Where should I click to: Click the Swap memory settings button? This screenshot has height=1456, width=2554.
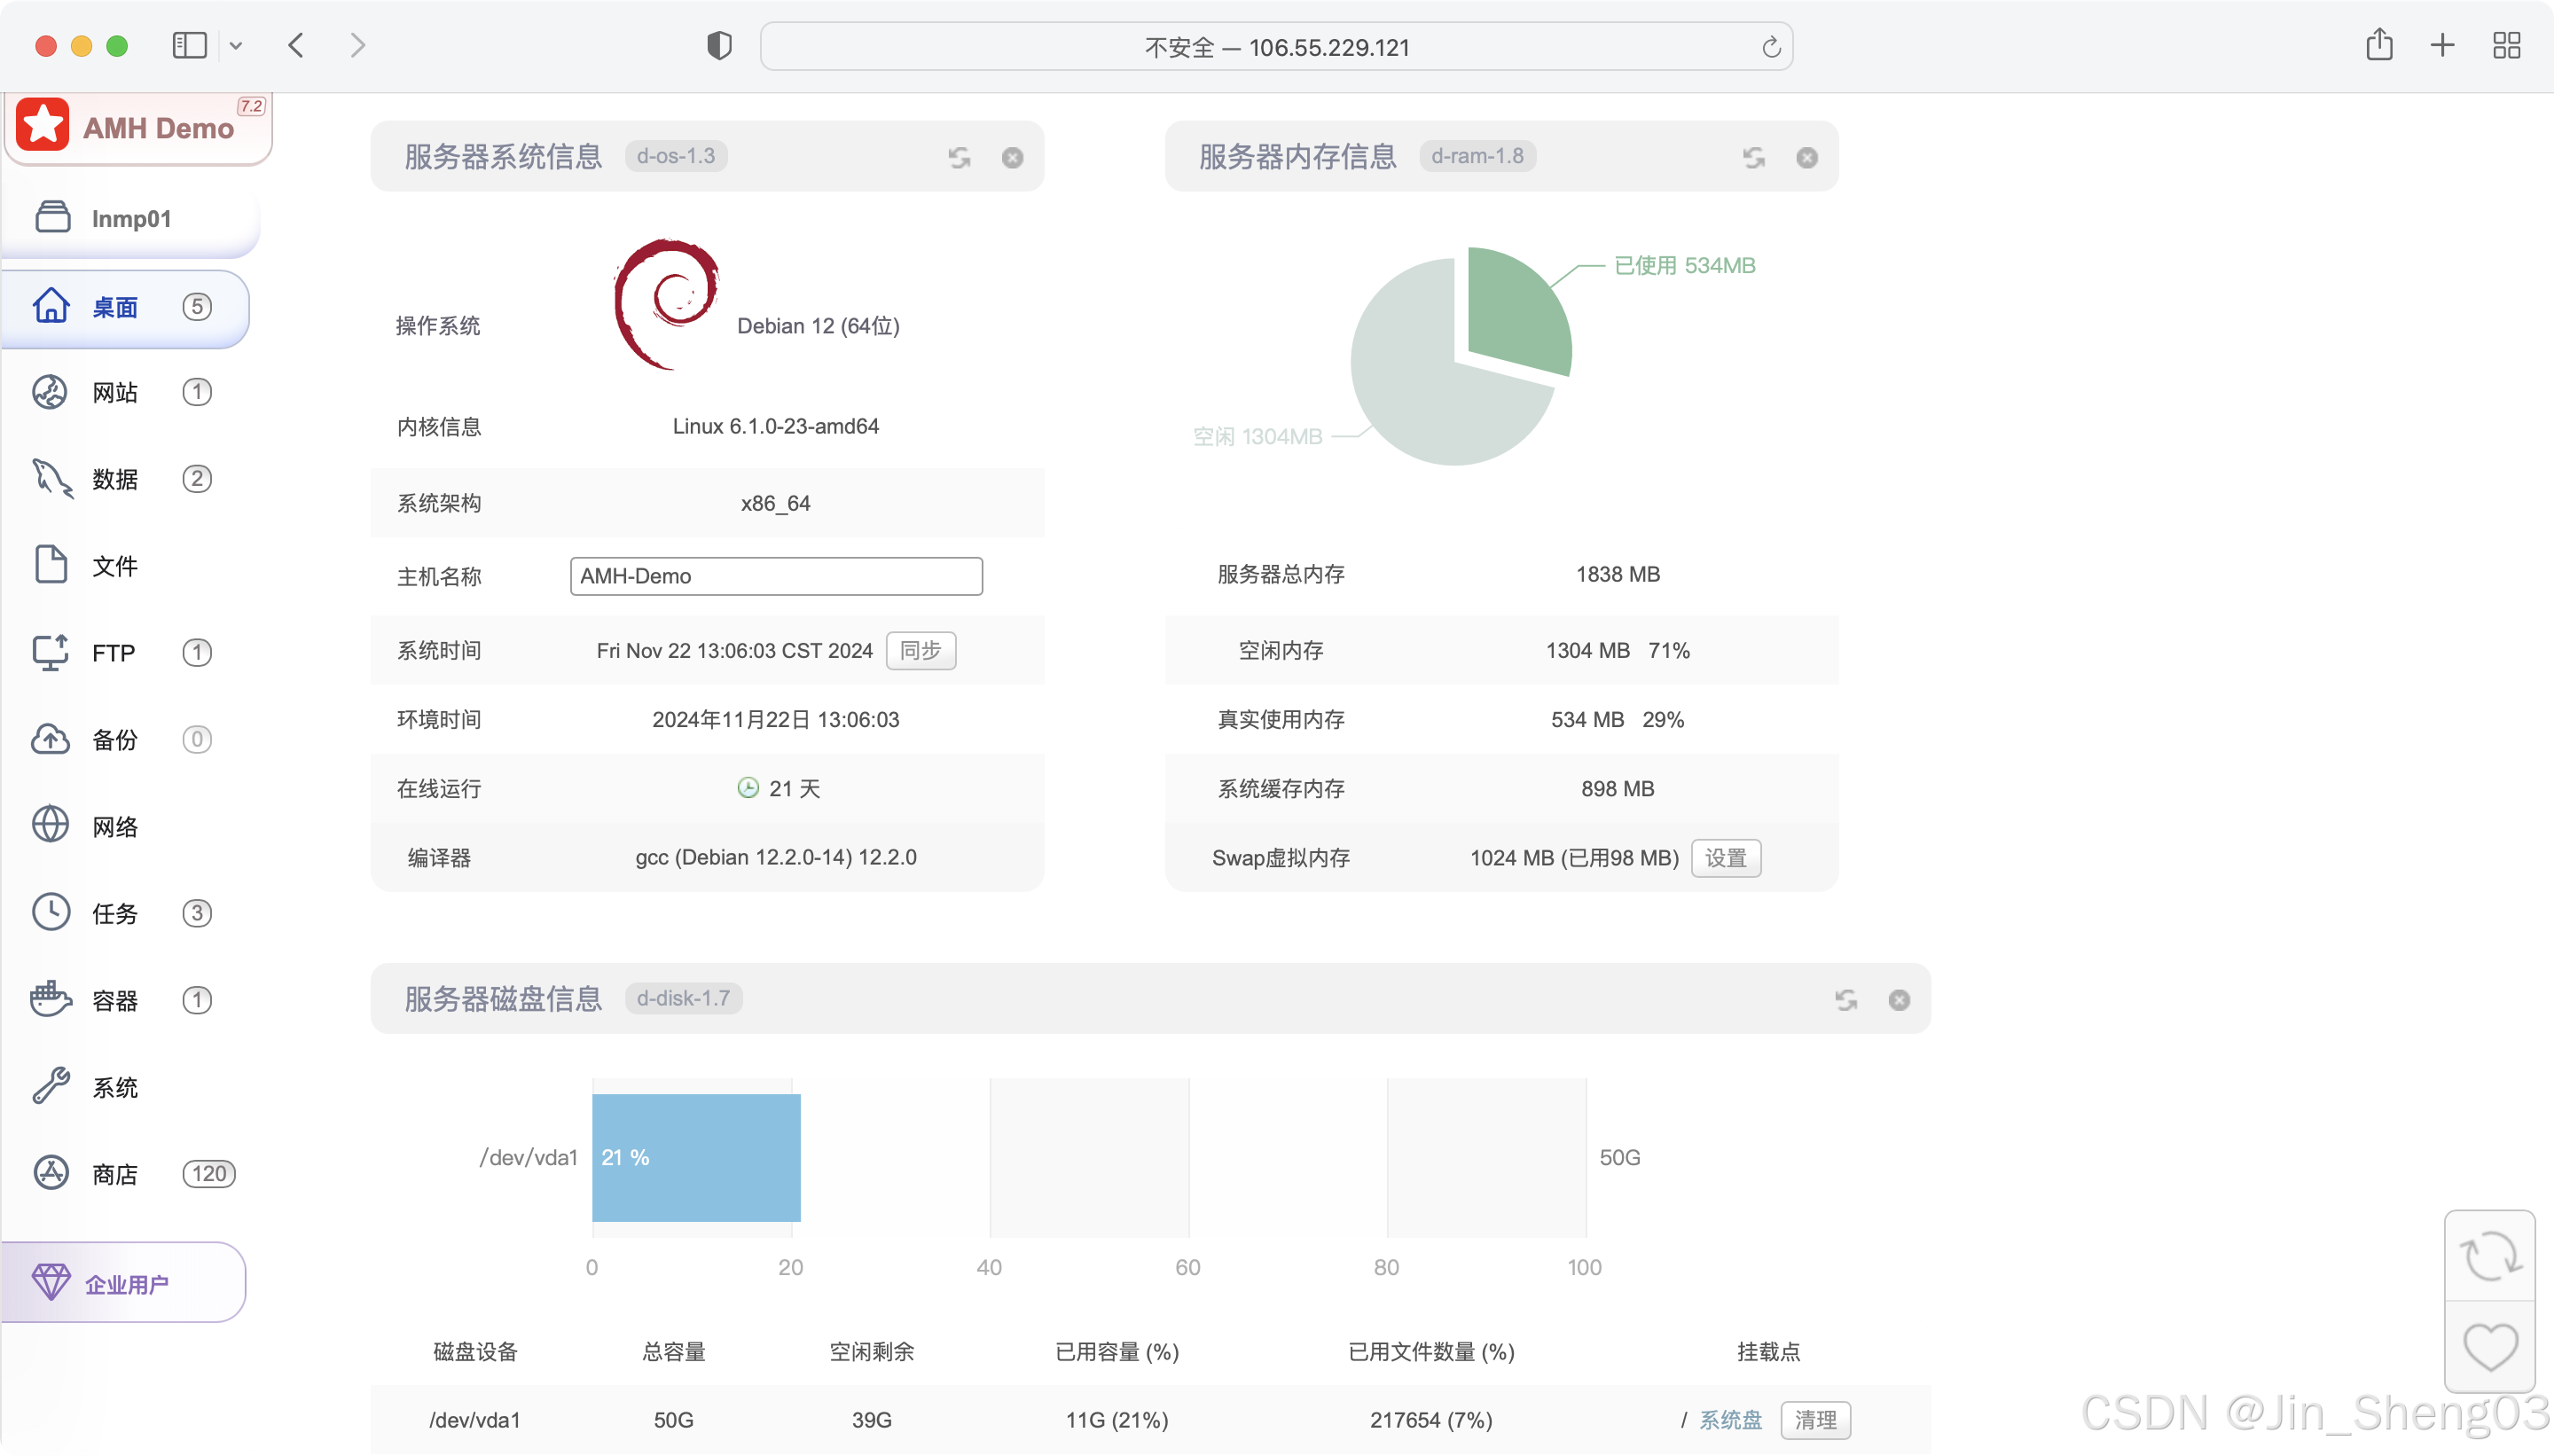pos(1725,858)
